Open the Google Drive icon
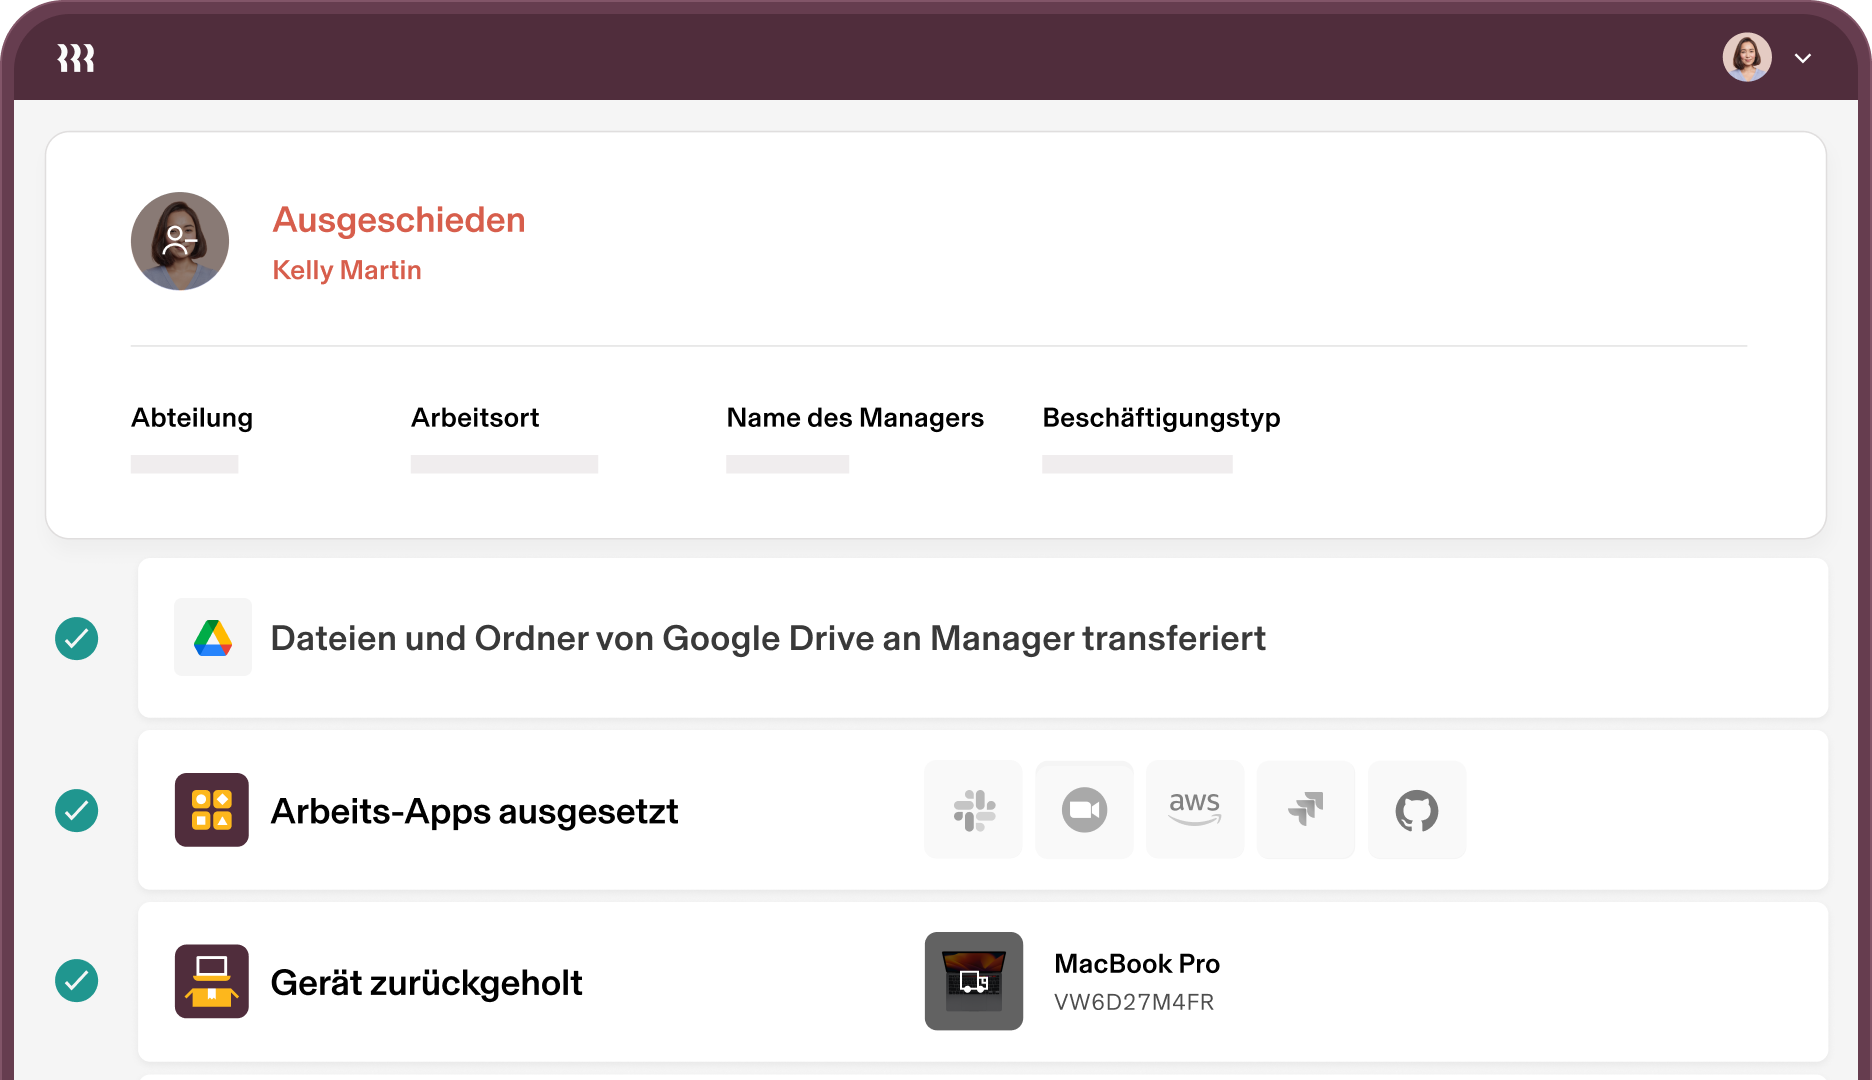This screenshot has height=1080, width=1872. pyautogui.click(x=212, y=638)
